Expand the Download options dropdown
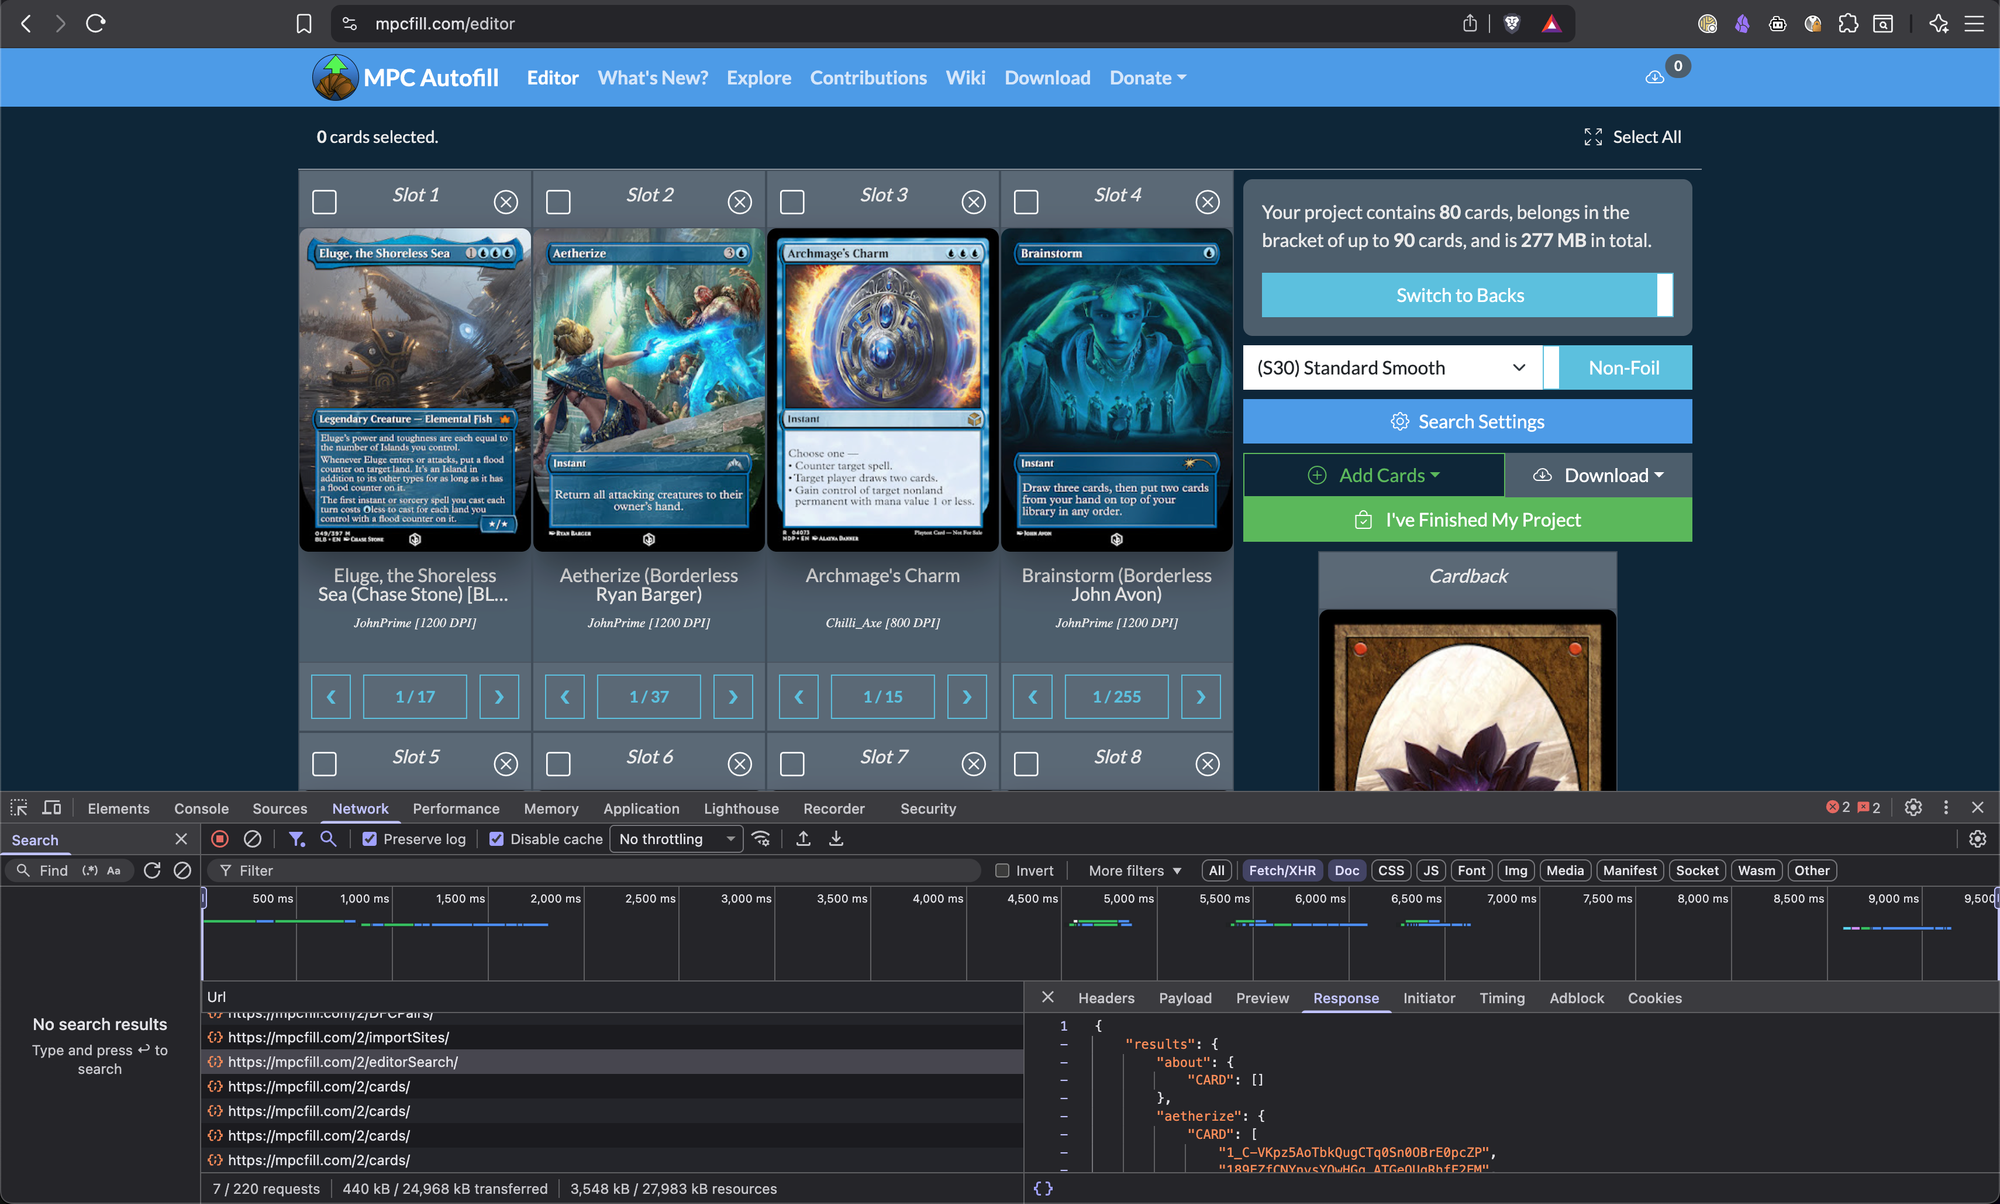Viewport: 2000px width, 1204px height. [1597, 475]
